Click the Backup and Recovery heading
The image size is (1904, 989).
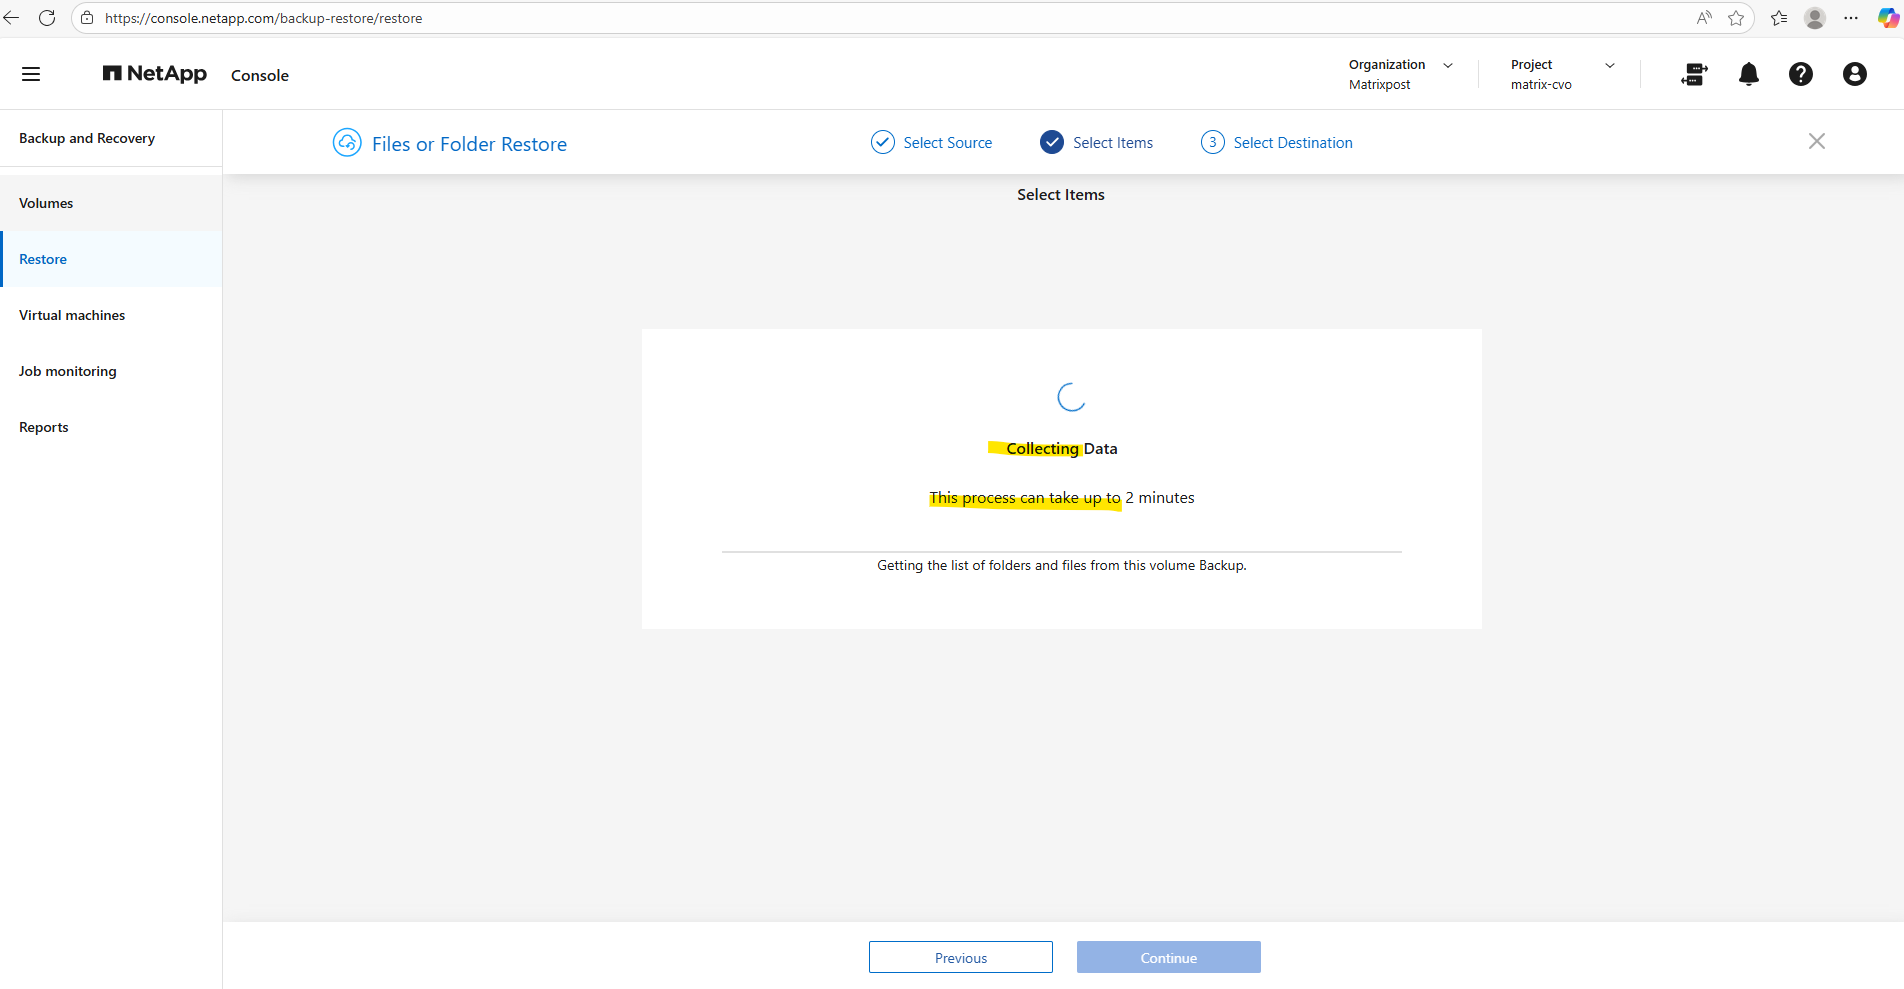87,138
